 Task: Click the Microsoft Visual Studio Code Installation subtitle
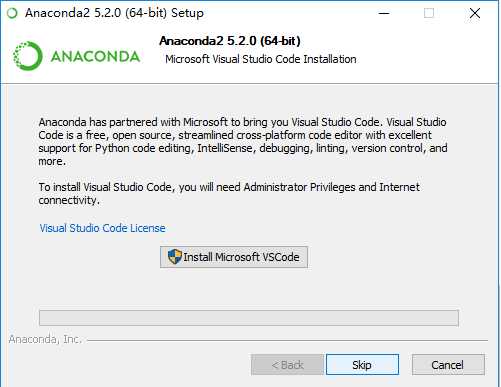[261, 59]
